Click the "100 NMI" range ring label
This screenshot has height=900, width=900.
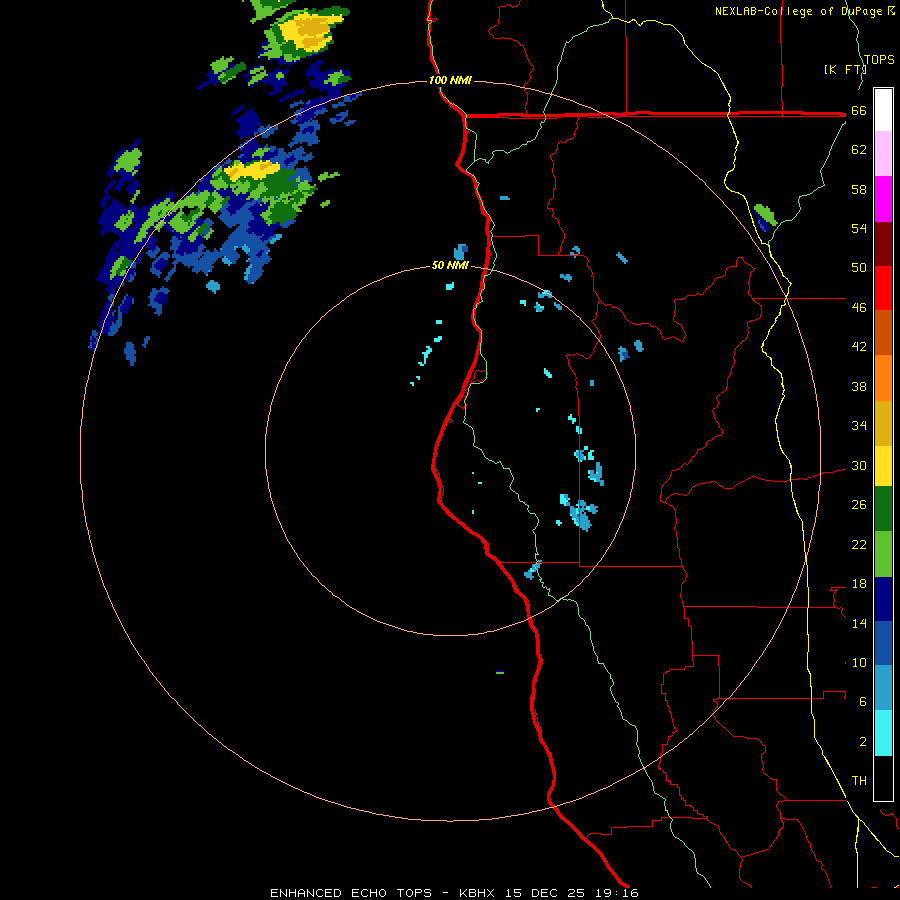(x=450, y=80)
